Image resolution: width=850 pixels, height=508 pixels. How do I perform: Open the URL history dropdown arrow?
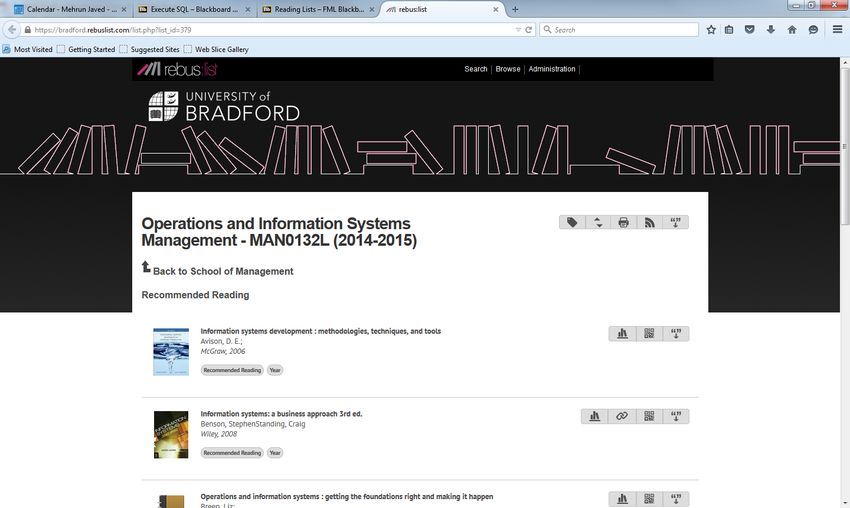click(x=518, y=30)
